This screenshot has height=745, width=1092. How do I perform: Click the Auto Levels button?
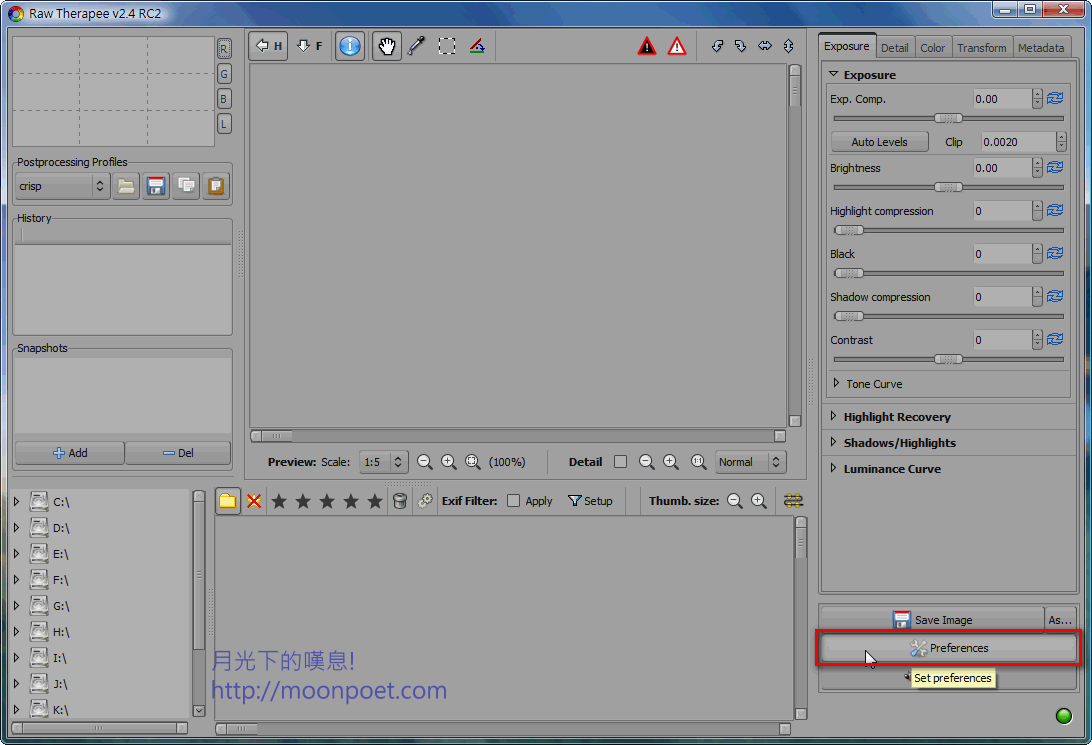coord(879,142)
